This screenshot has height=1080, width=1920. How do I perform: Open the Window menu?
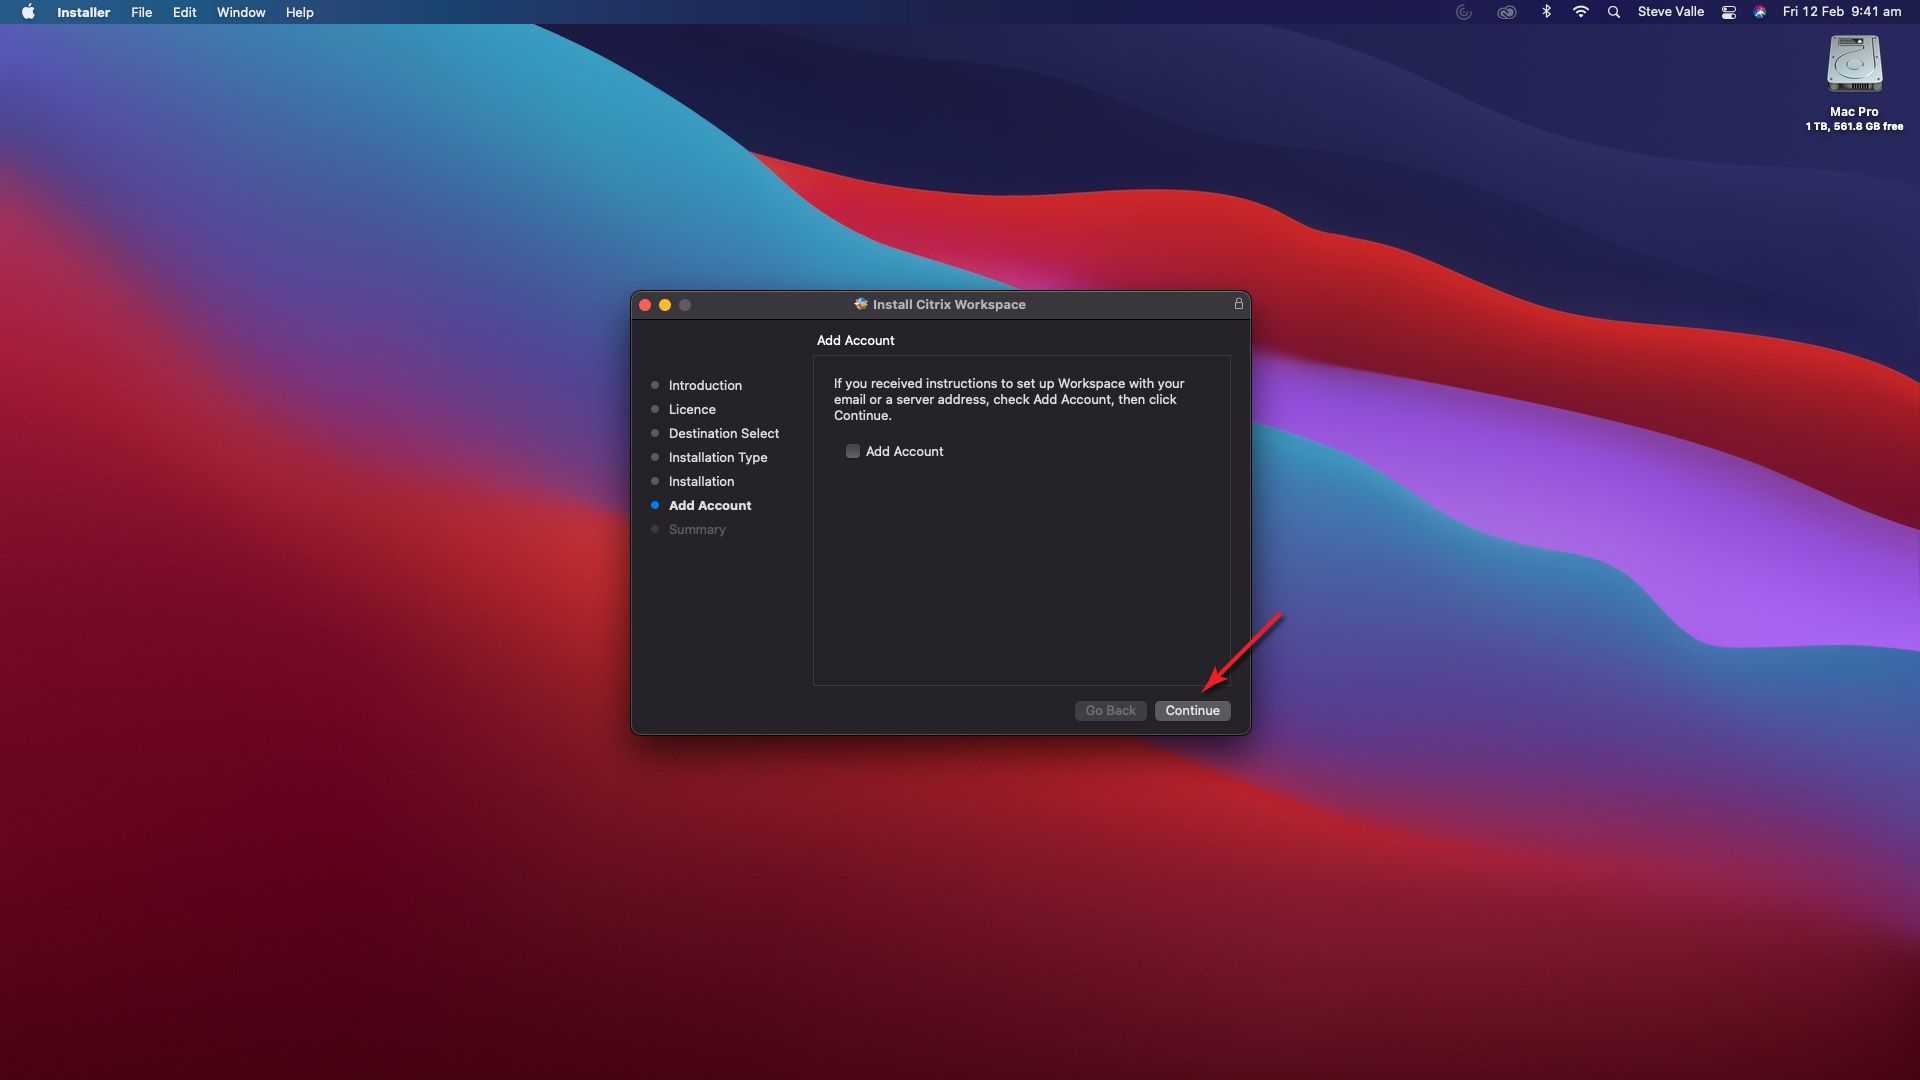[x=241, y=12]
